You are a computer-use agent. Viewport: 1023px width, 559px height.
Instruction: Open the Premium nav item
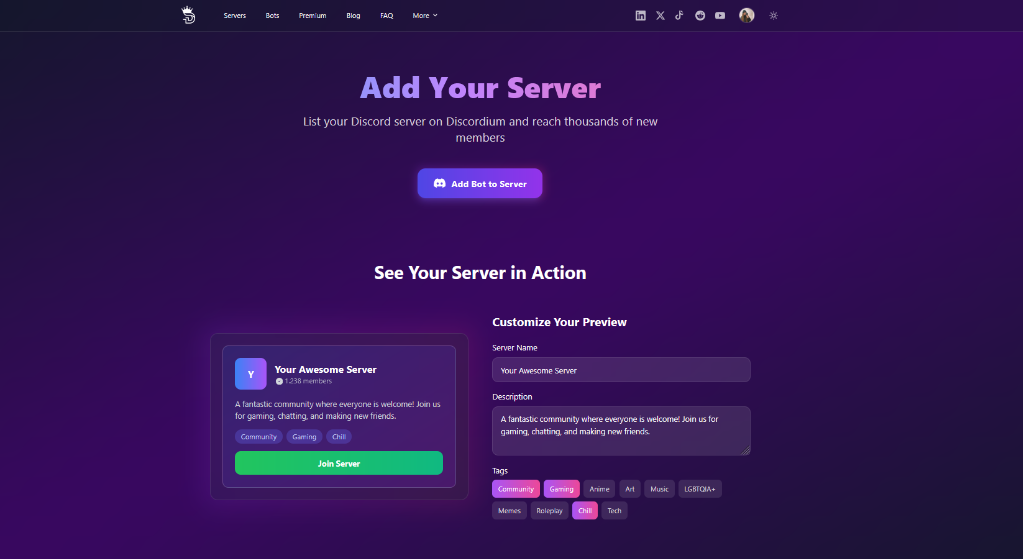(x=313, y=16)
